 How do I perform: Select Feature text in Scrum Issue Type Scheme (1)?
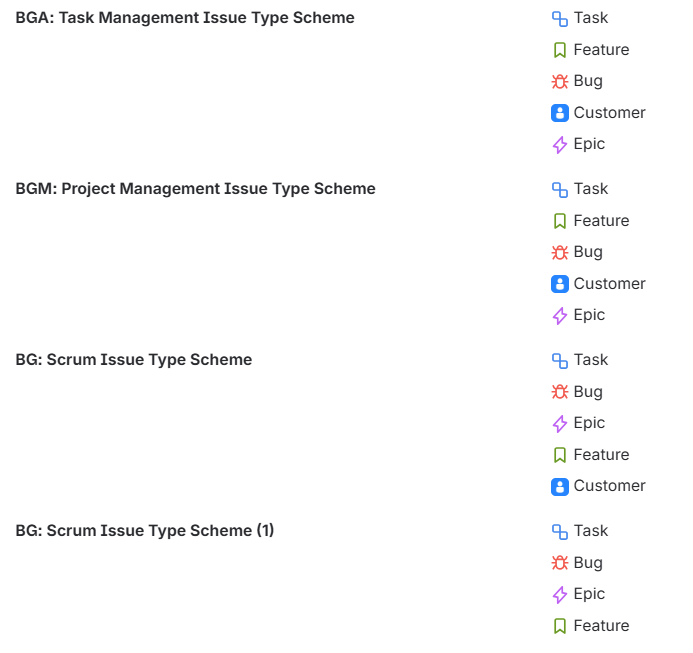click(601, 626)
